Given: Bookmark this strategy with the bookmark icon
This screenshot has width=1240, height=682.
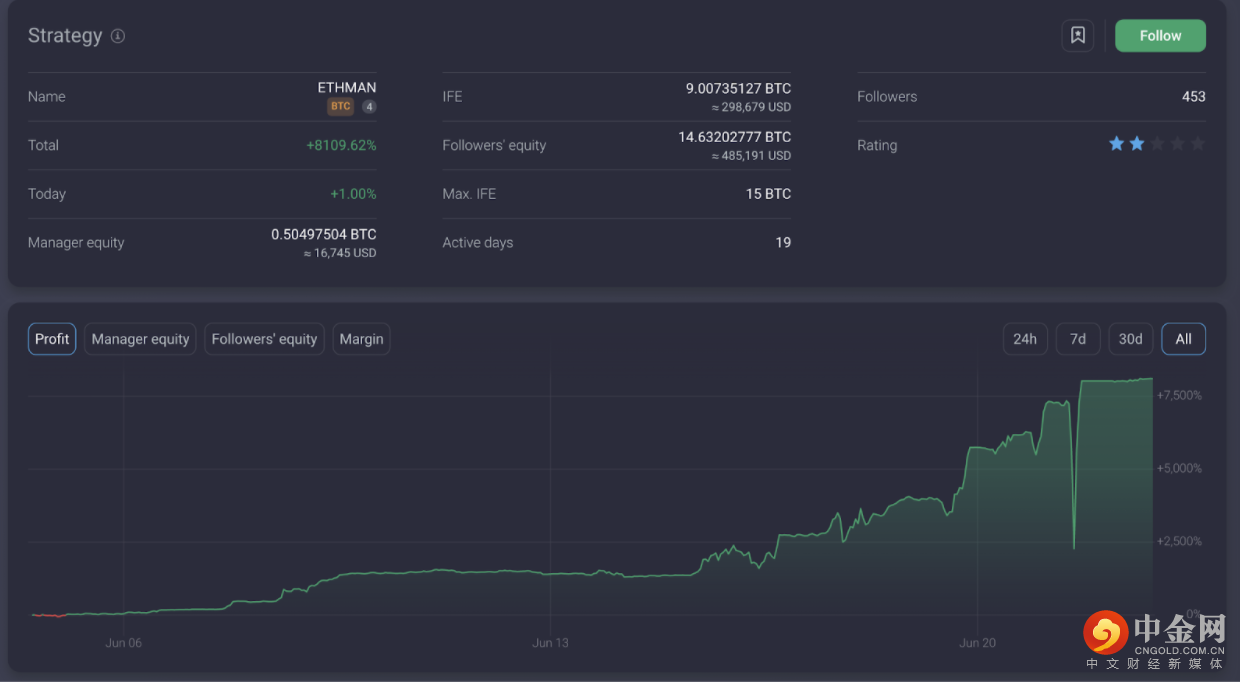Looking at the screenshot, I should click(1077, 36).
